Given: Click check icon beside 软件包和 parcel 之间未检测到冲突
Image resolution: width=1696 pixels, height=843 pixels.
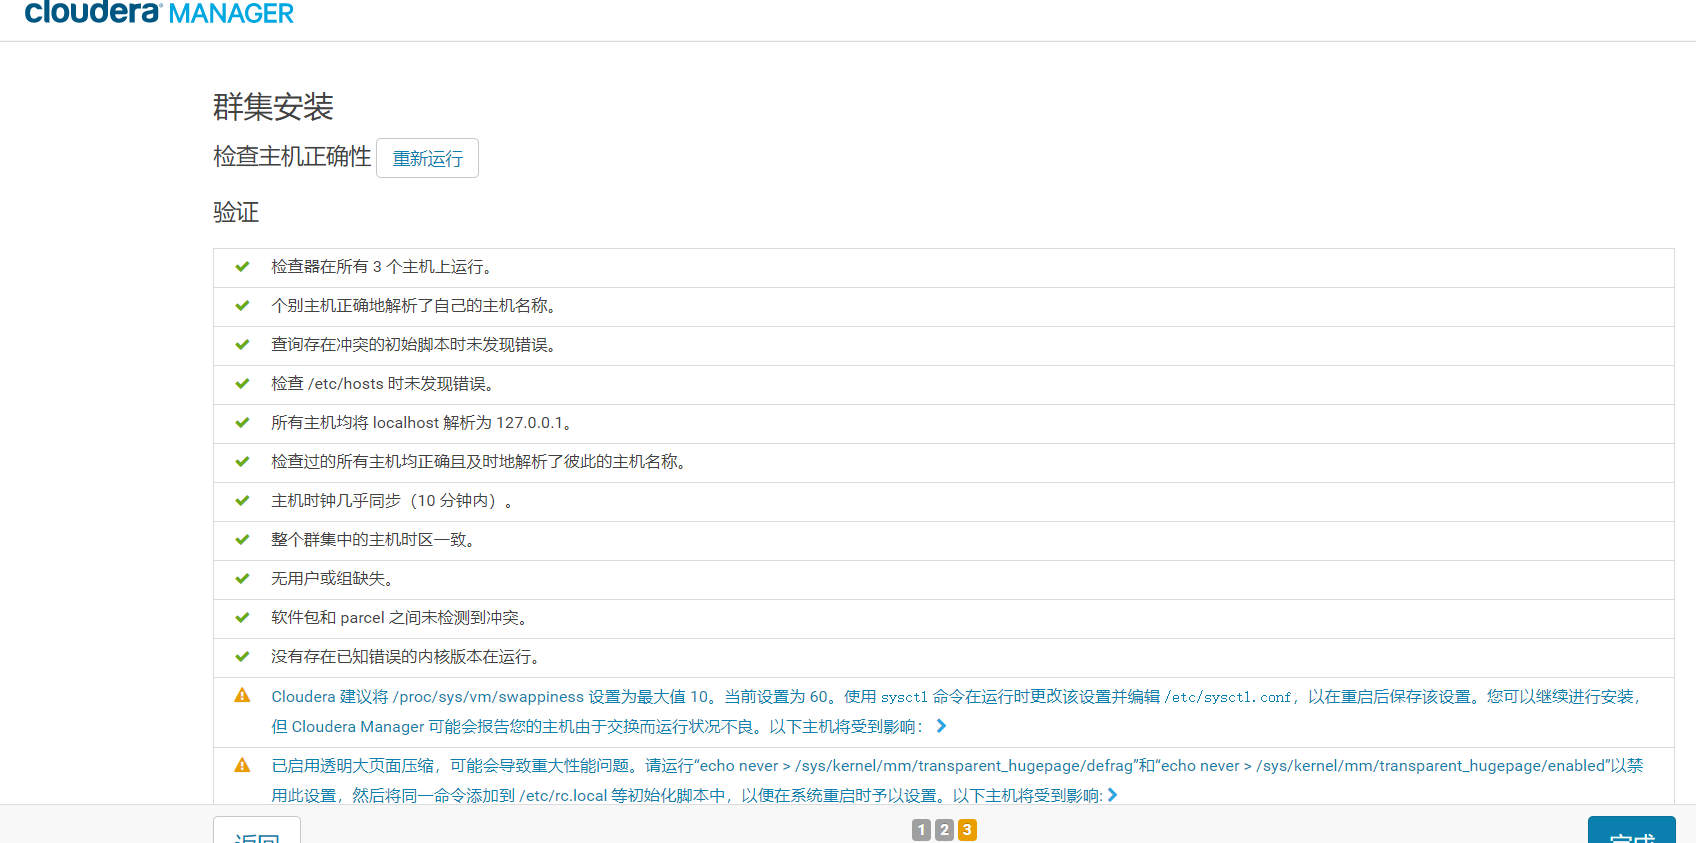Looking at the screenshot, I should pos(242,618).
